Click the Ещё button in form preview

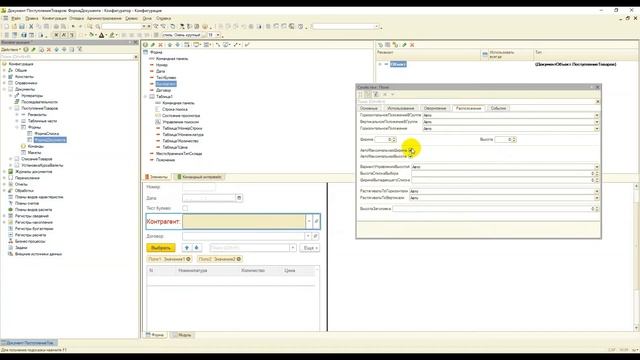(x=309, y=248)
